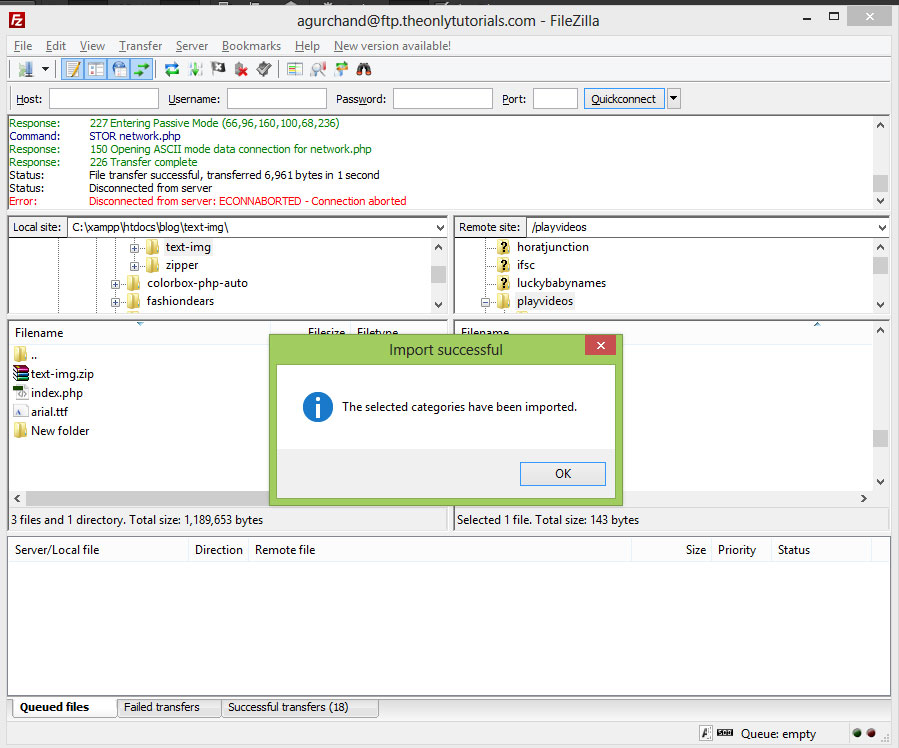This screenshot has width=899, height=748.
Task: Select the horatjunction remote folder
Action: pyautogui.click(x=553, y=247)
